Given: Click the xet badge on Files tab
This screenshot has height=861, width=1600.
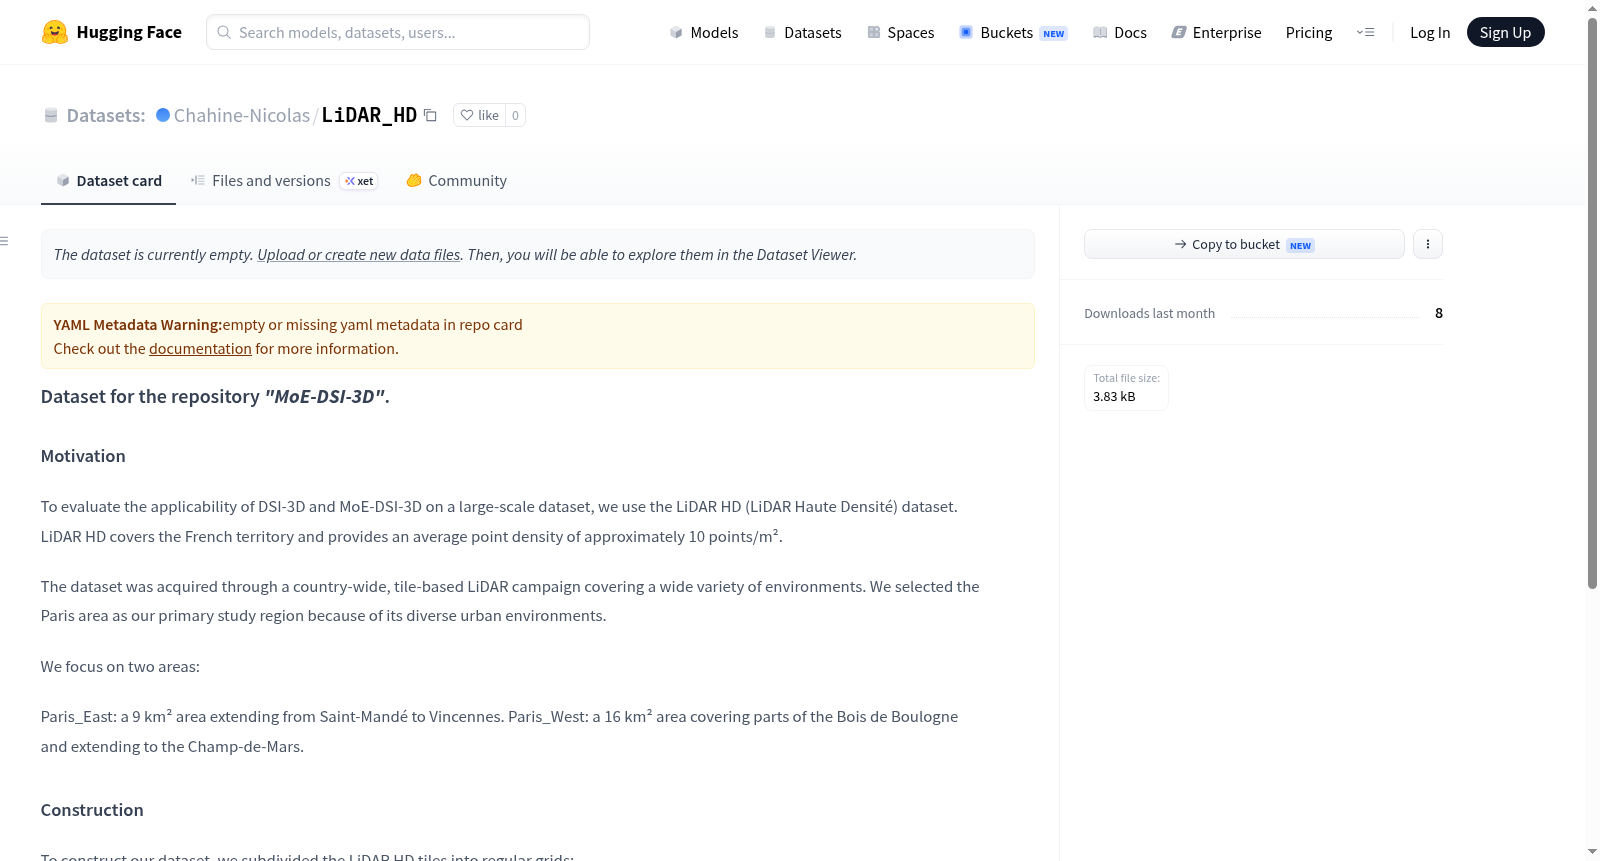Looking at the screenshot, I should [359, 181].
